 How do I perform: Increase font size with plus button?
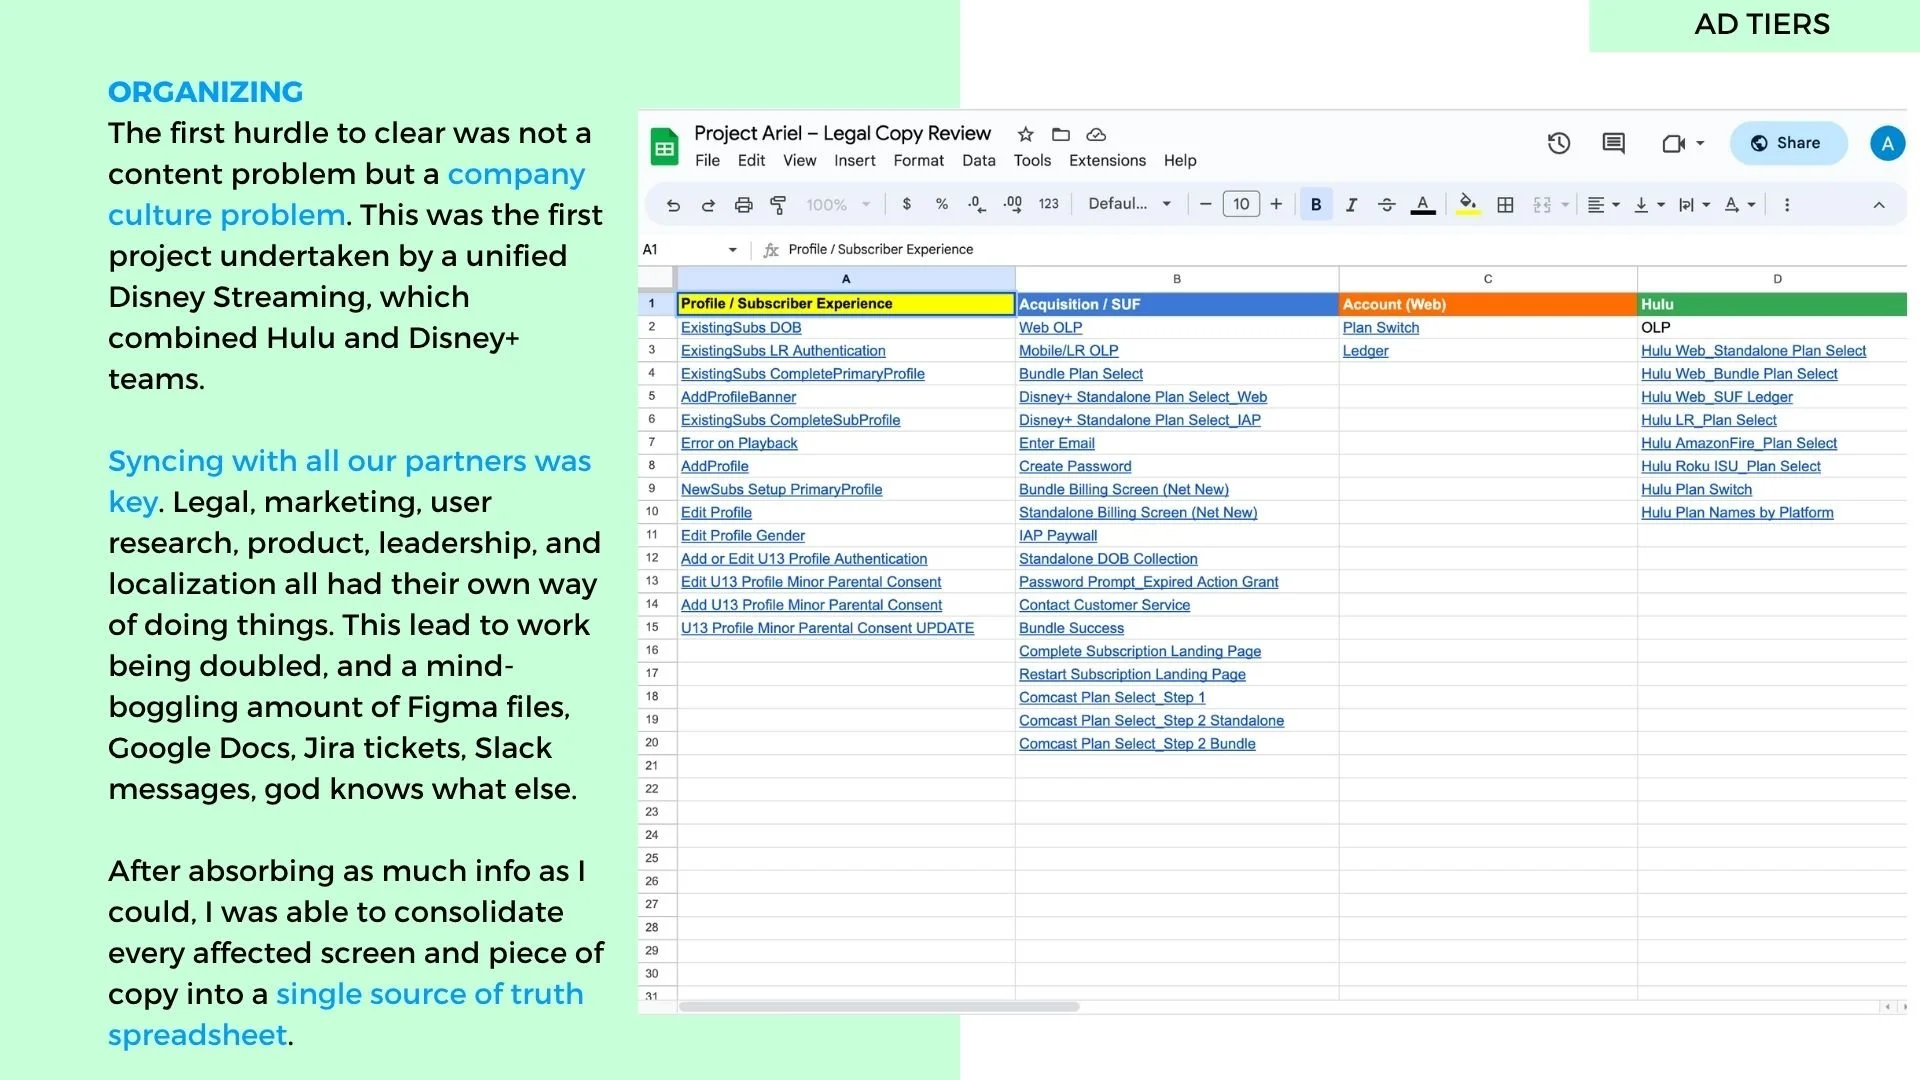tap(1276, 204)
